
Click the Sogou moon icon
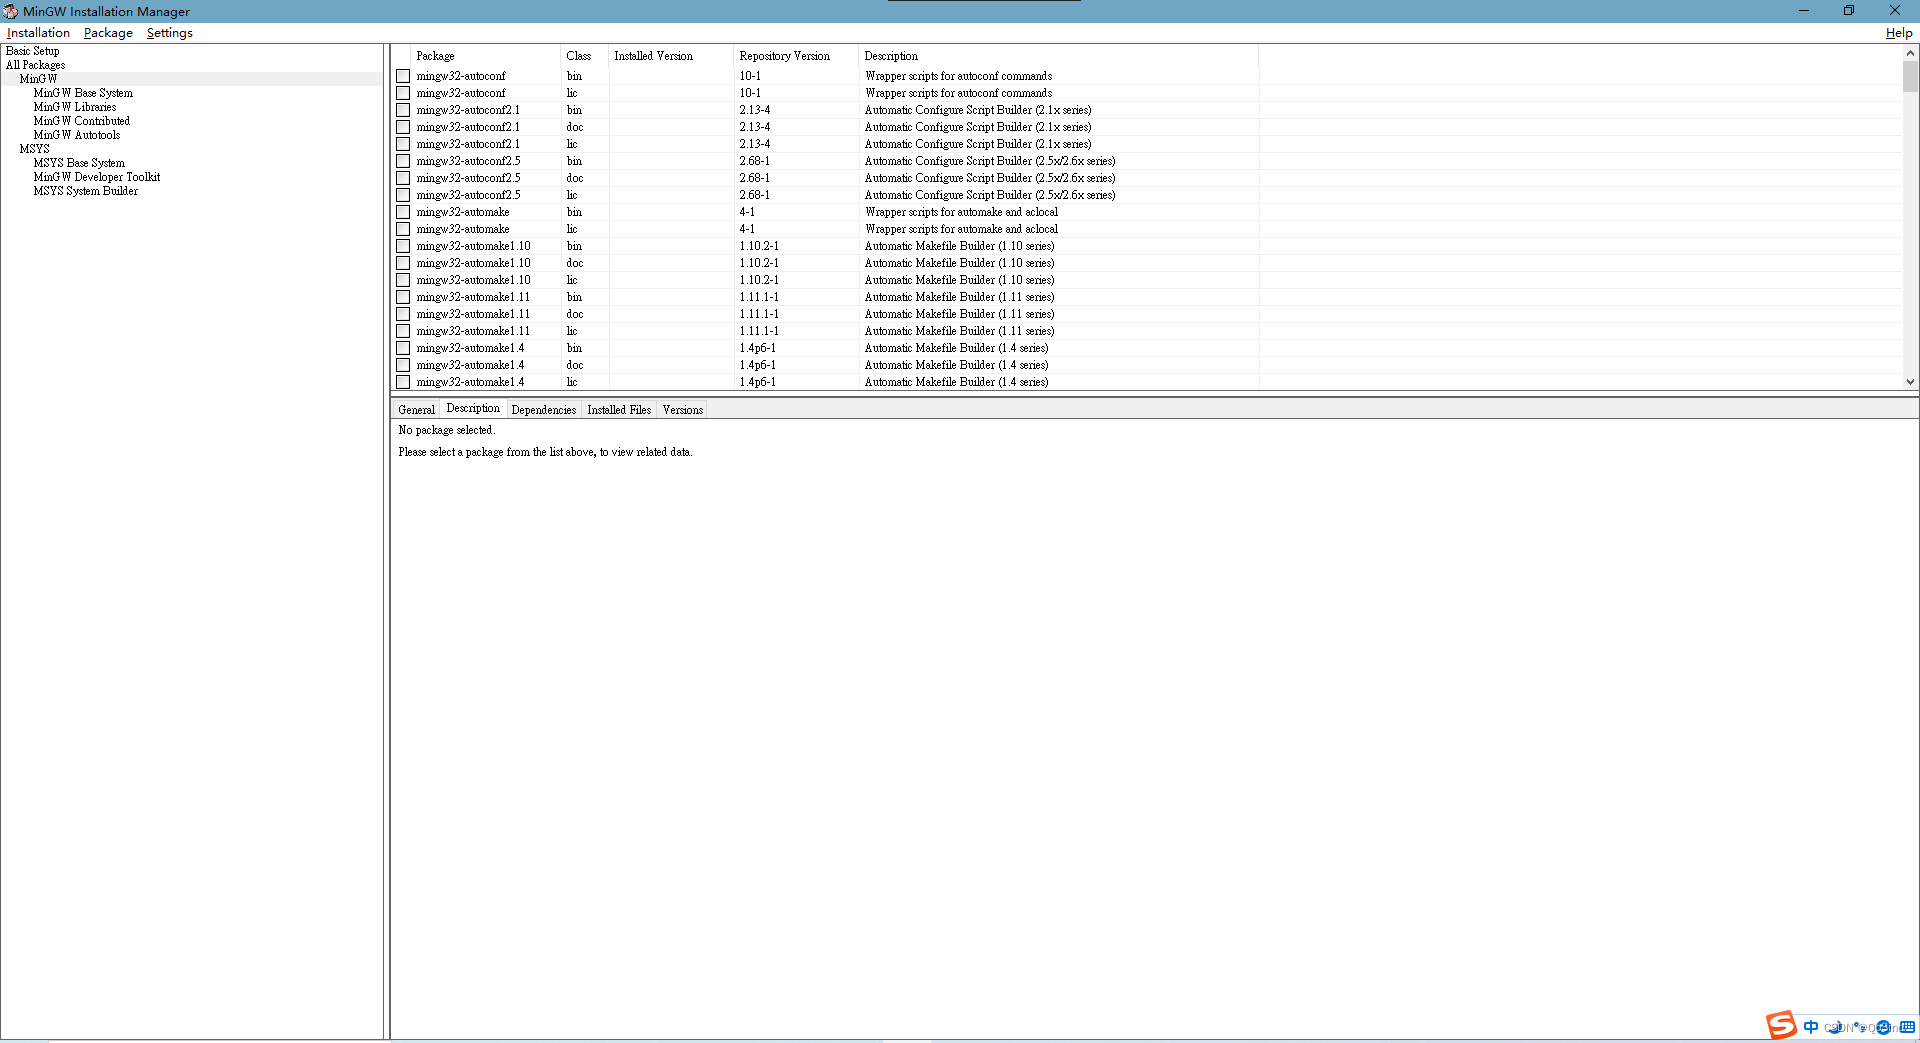click(1834, 1027)
